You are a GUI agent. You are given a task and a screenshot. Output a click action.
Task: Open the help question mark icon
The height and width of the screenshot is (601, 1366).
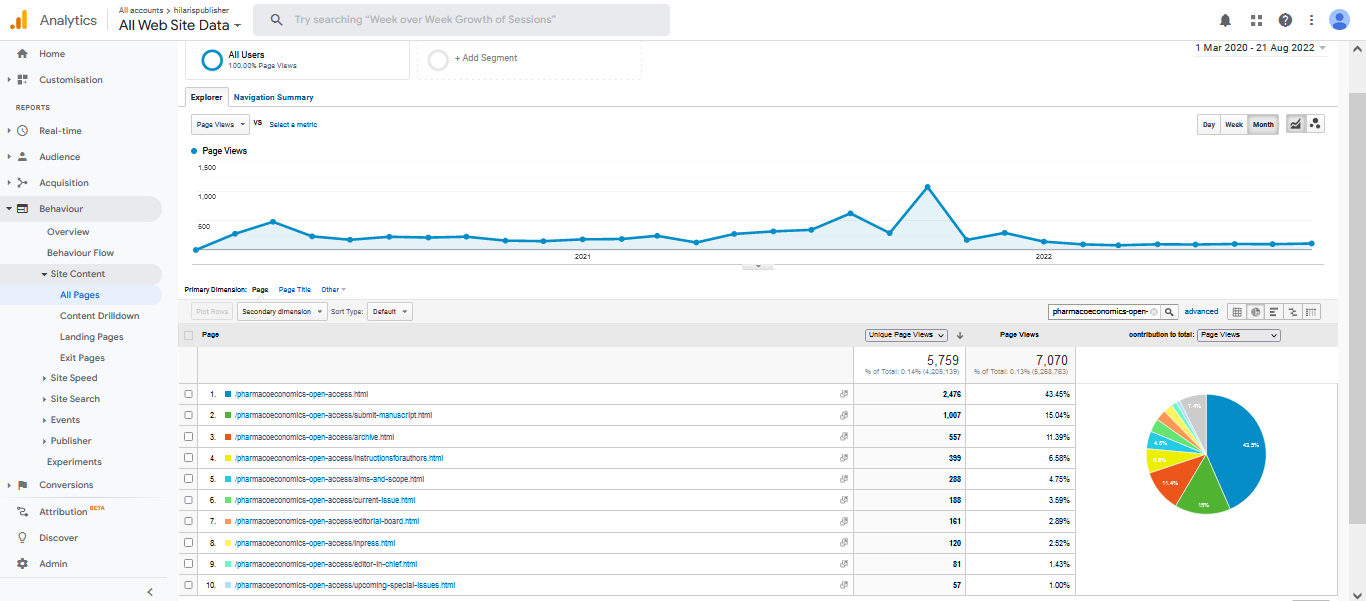pyautogui.click(x=1285, y=20)
